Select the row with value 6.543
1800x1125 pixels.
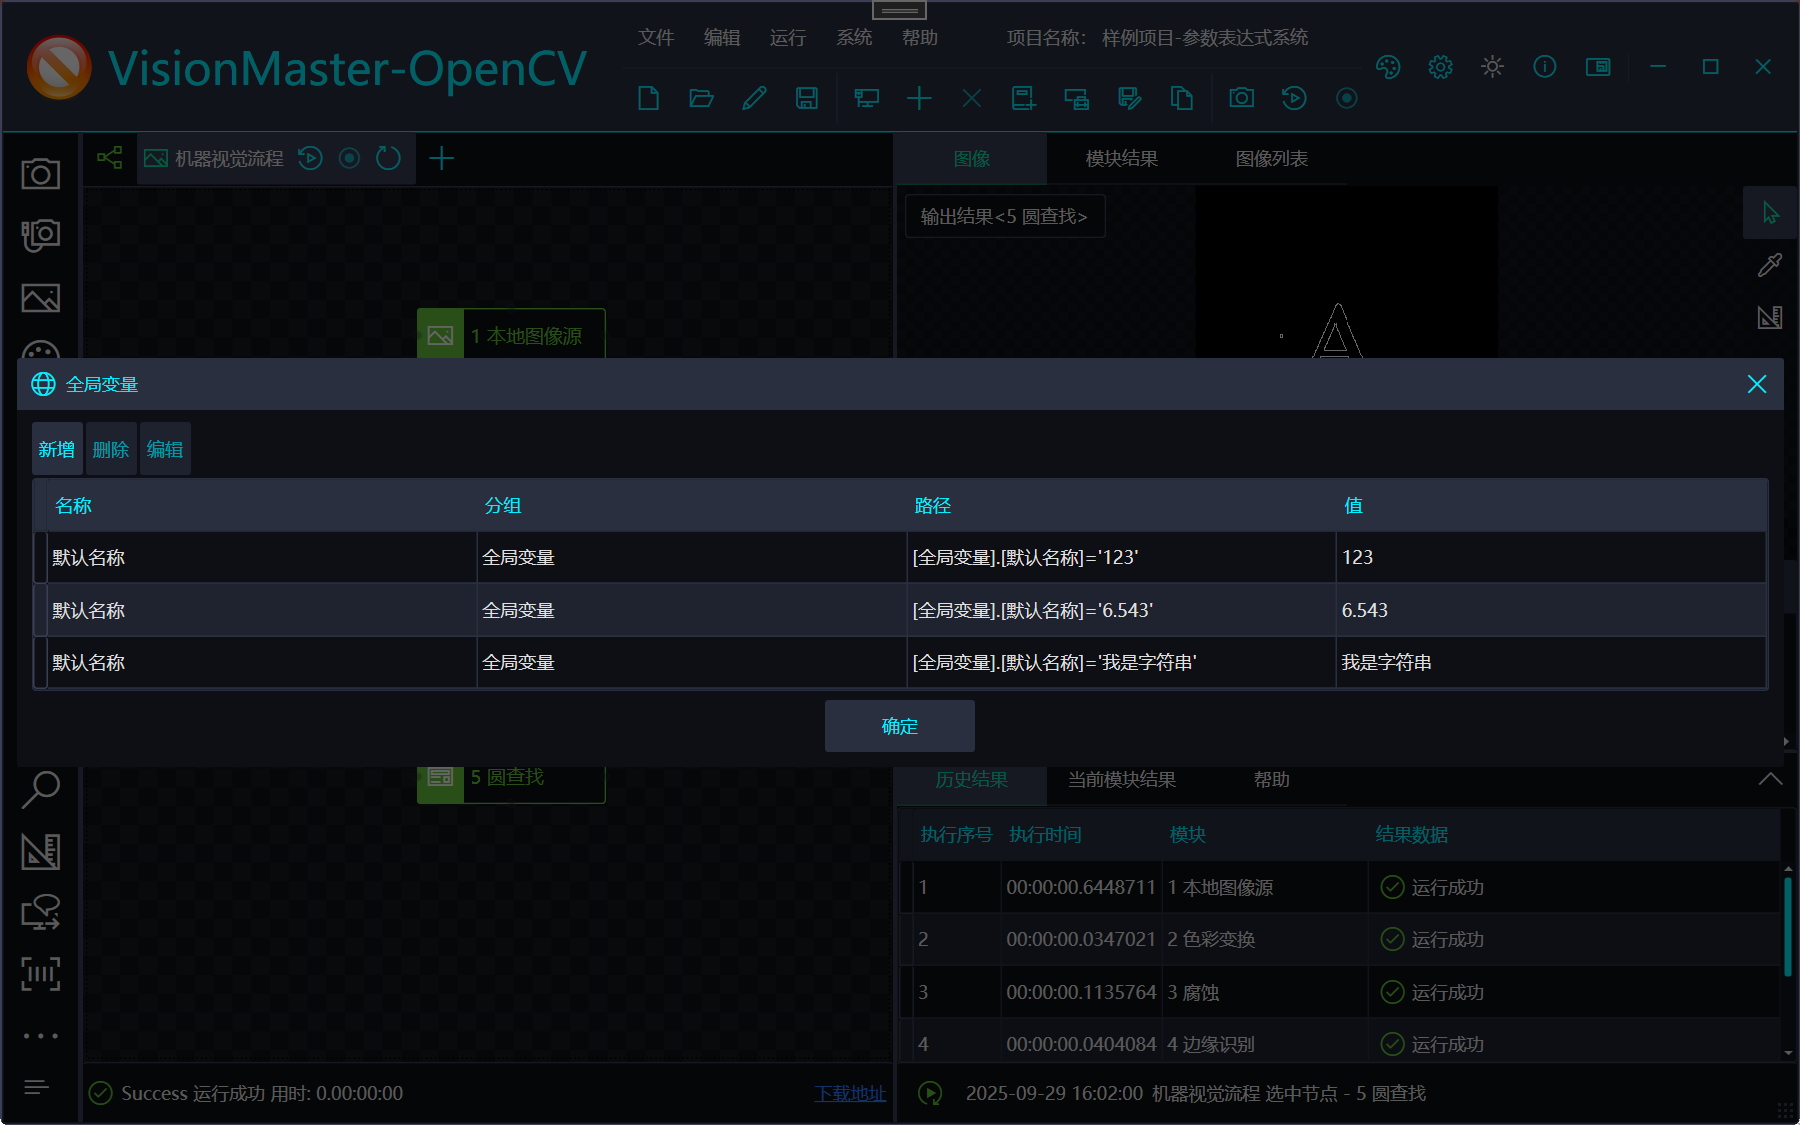point(900,610)
